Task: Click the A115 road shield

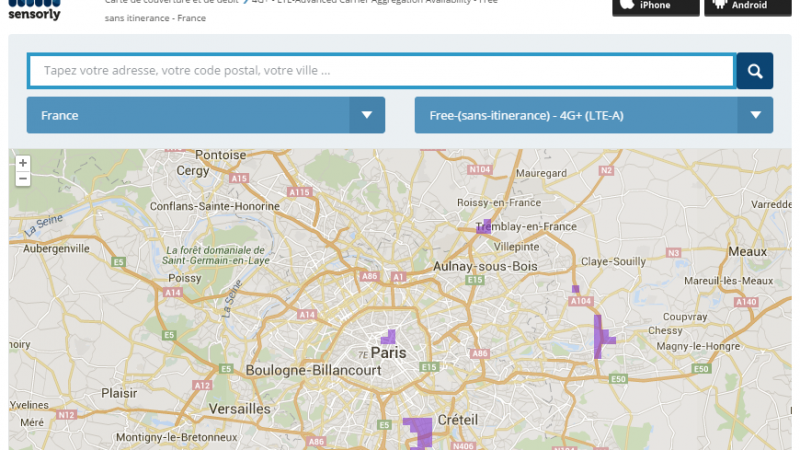Action: point(299,192)
